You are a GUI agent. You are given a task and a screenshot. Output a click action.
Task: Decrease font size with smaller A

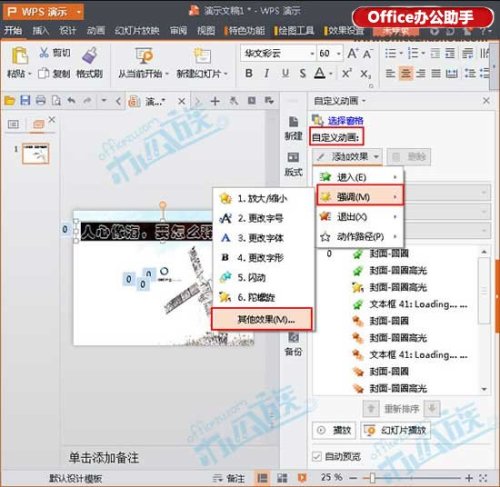pos(368,54)
